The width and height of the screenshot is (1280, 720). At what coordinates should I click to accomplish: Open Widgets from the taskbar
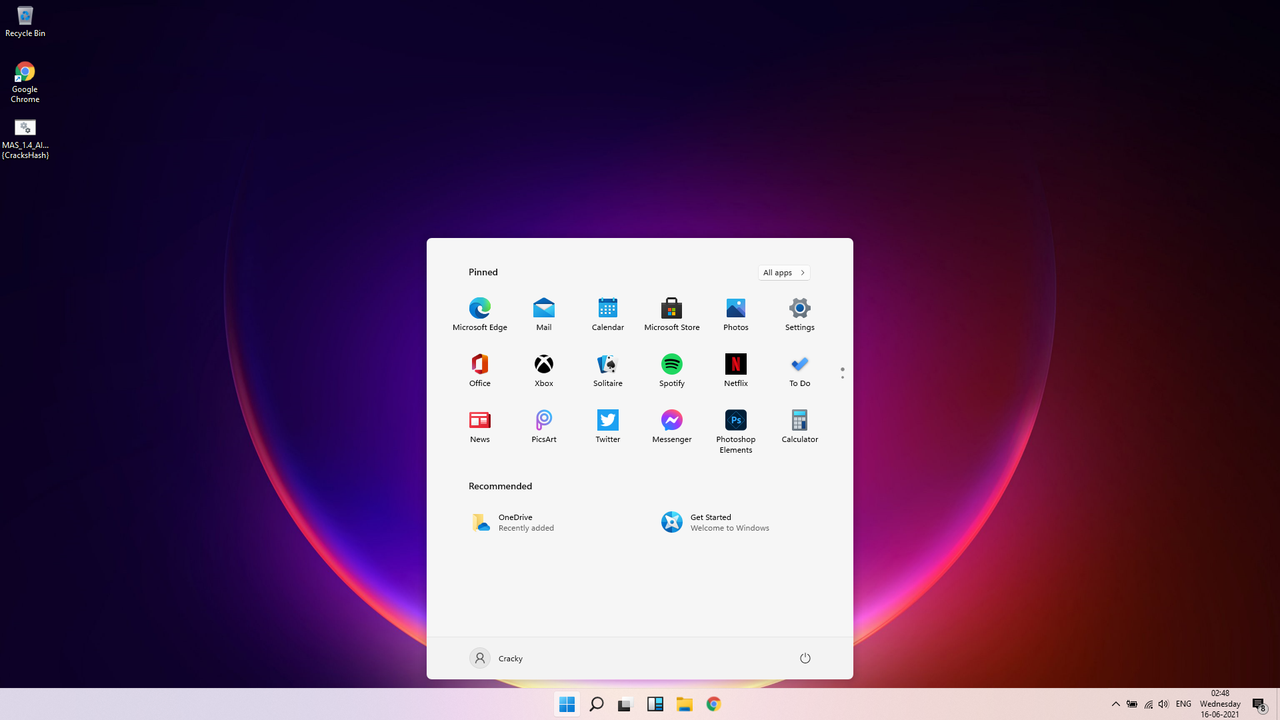[655, 704]
